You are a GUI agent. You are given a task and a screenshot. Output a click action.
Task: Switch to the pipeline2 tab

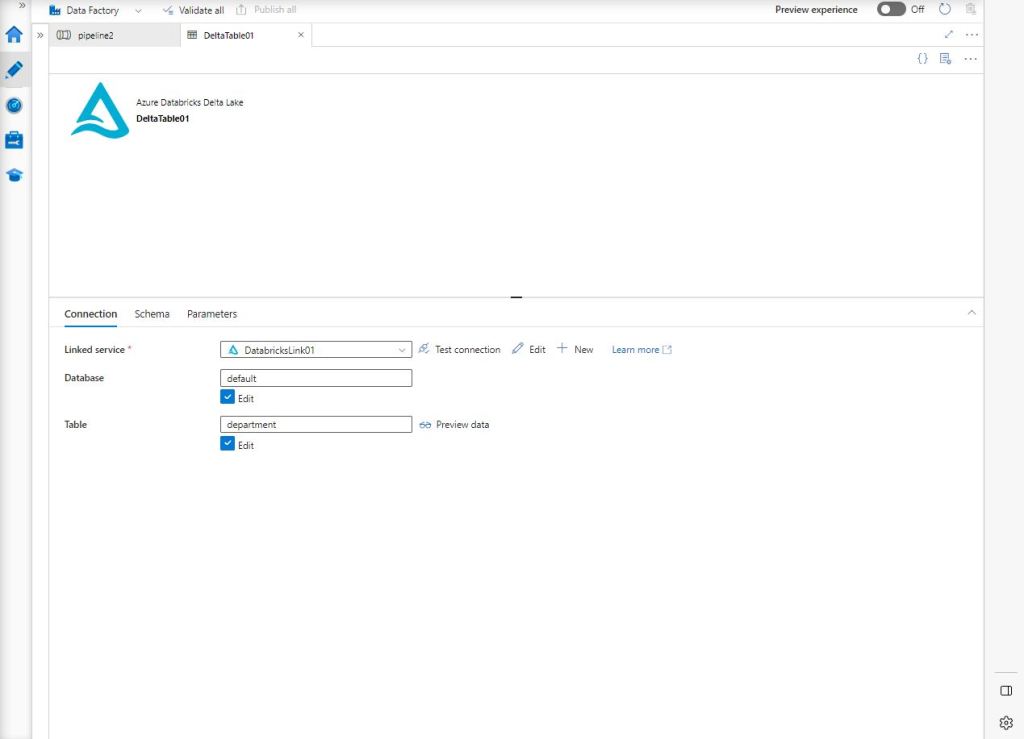click(95, 35)
